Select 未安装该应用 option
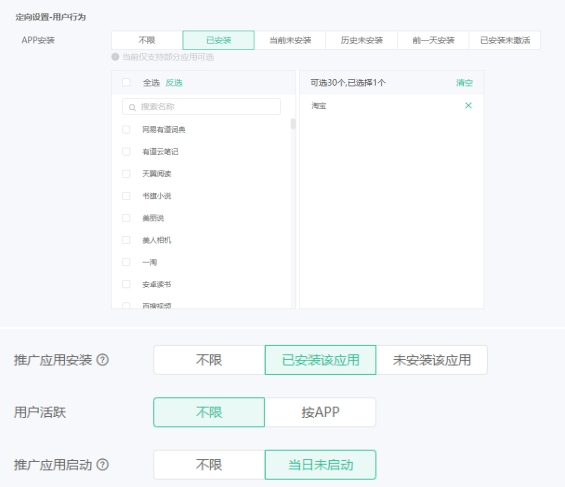 432,360
